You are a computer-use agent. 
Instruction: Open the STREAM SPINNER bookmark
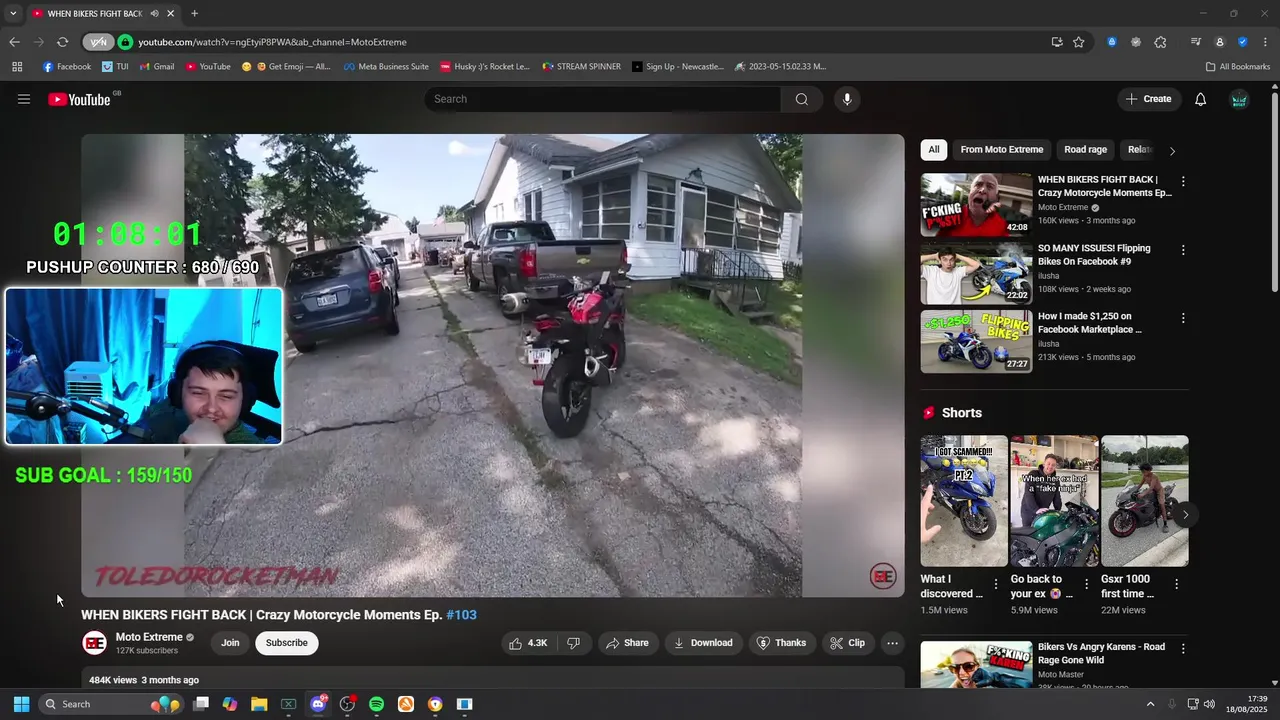point(581,67)
